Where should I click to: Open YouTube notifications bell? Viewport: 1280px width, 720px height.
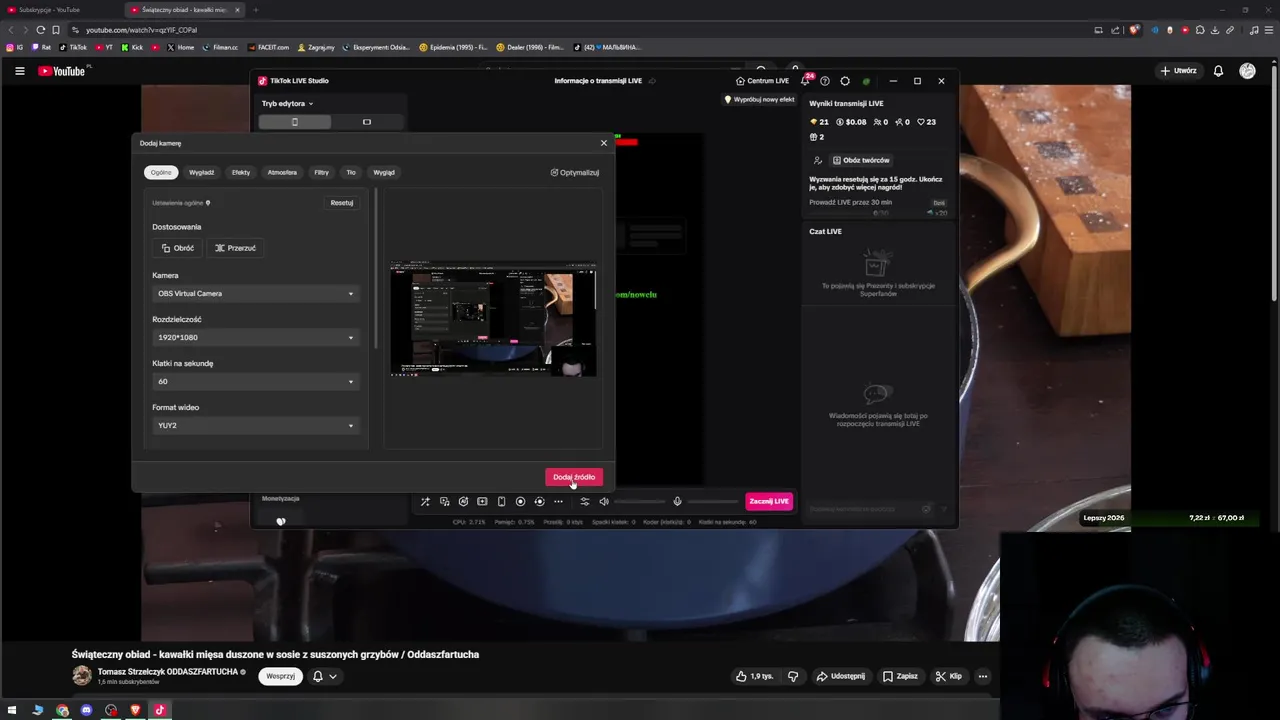pos(1218,71)
